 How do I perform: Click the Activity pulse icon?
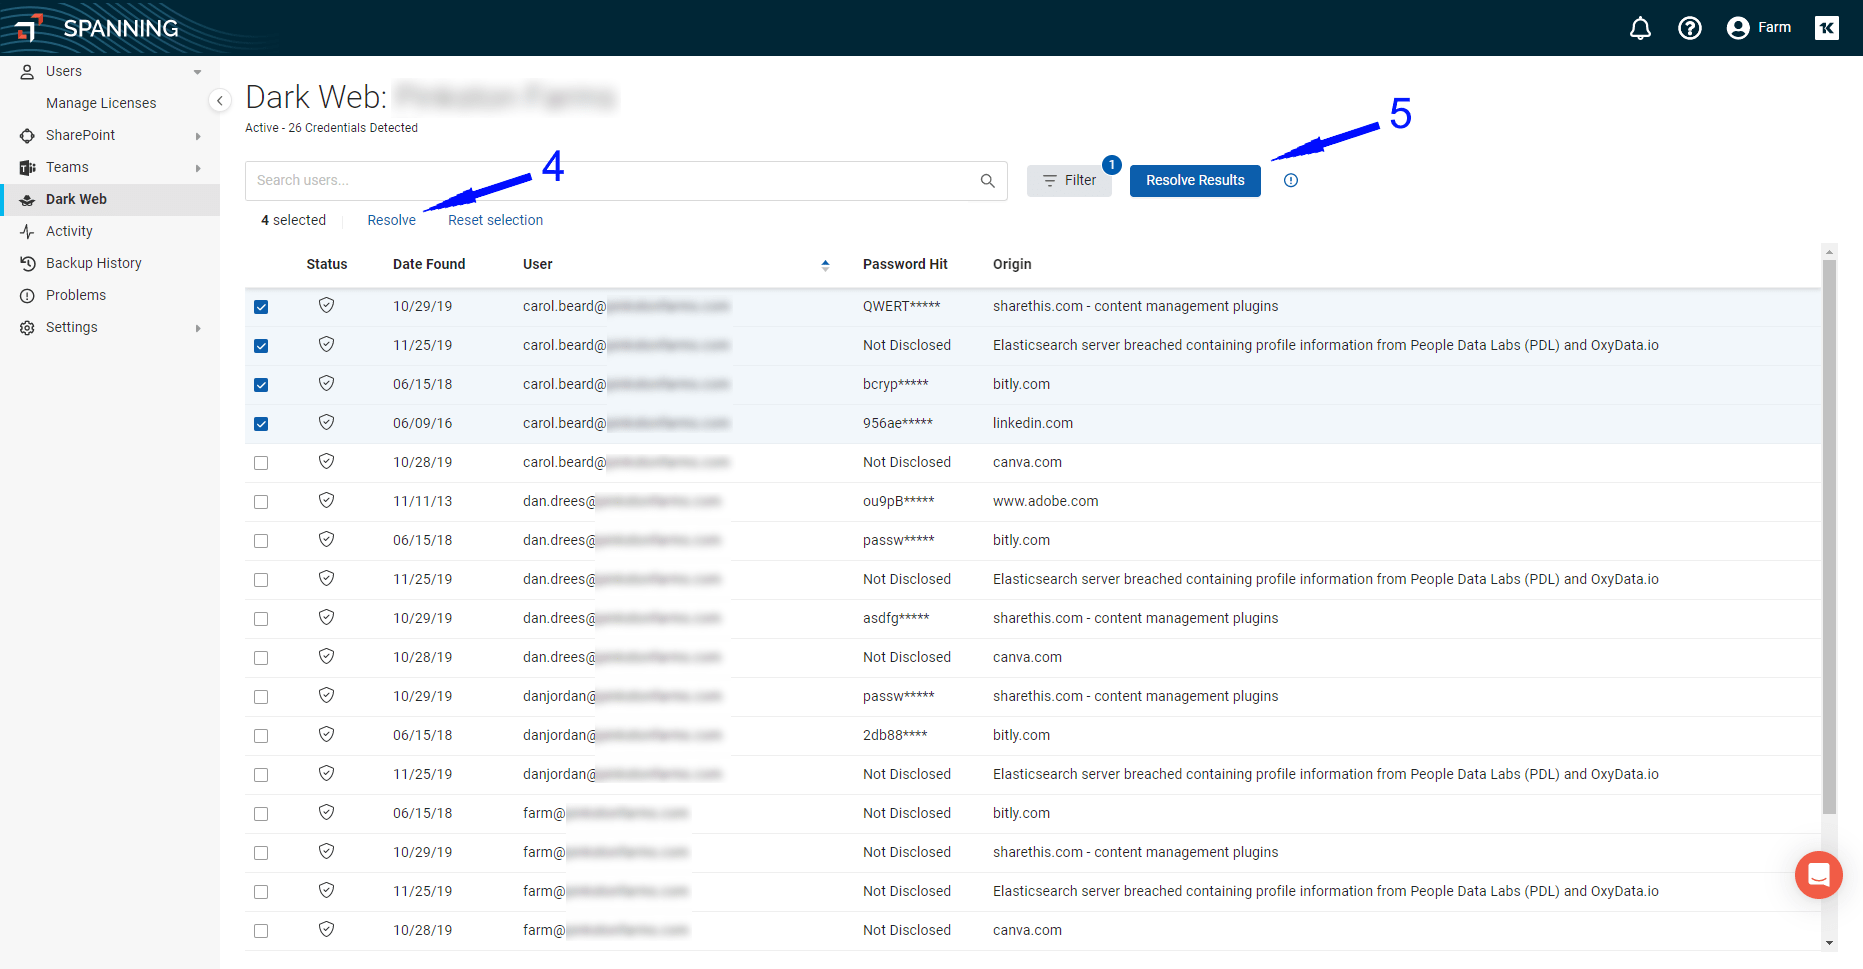point(27,232)
